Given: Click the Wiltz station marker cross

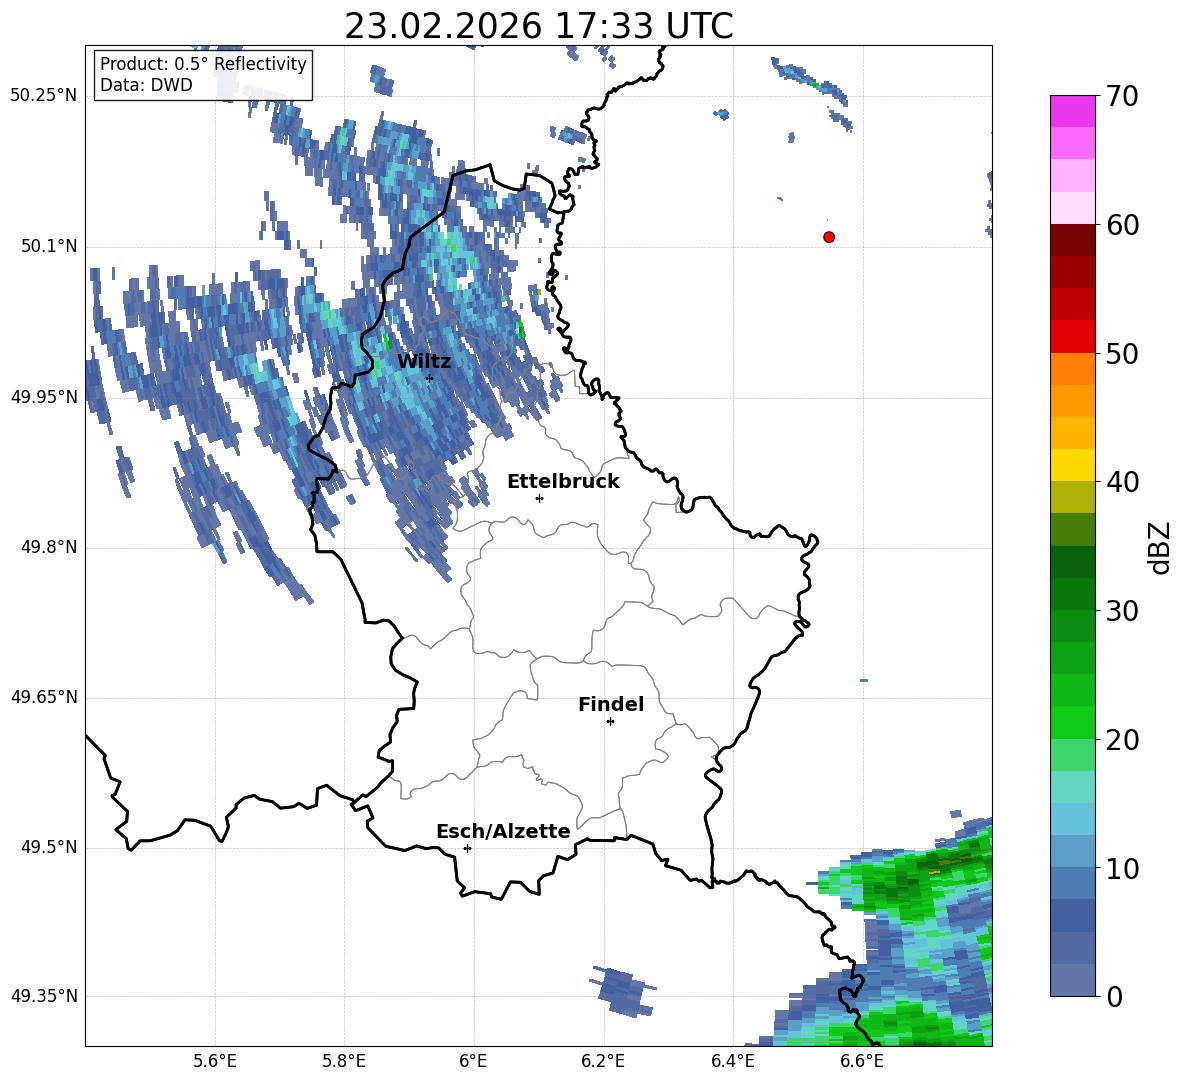Looking at the screenshot, I should [x=430, y=378].
